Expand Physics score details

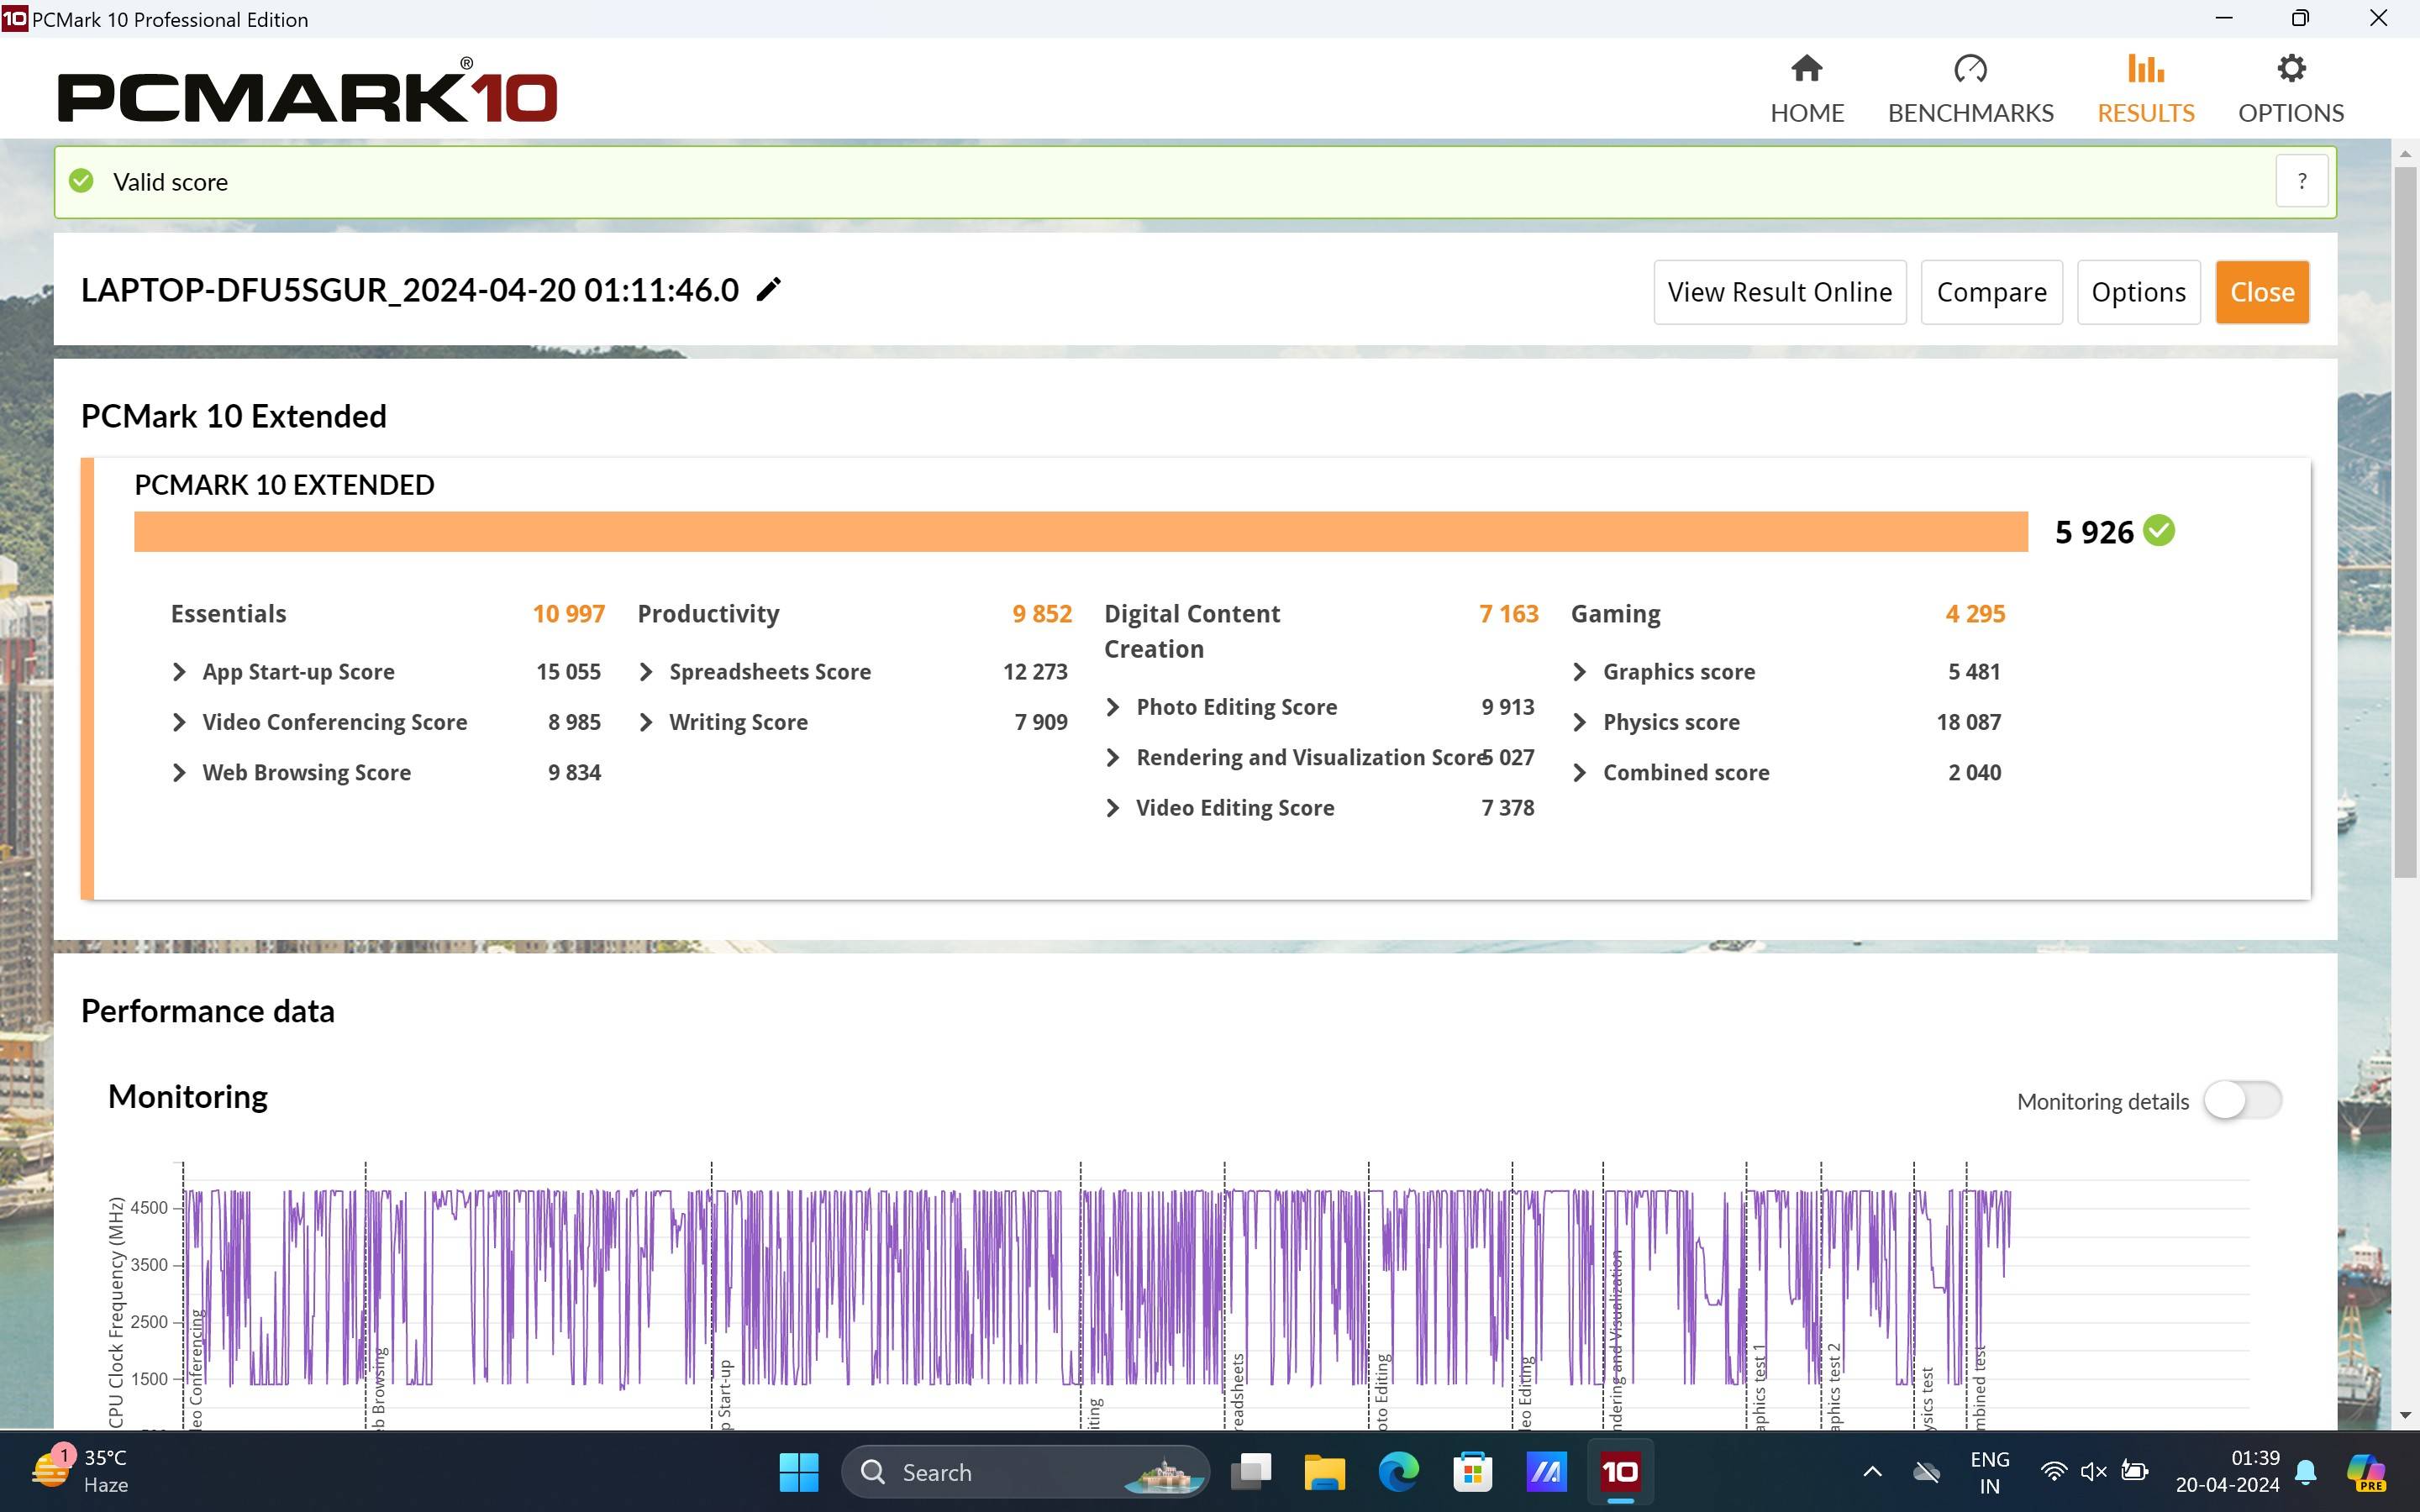click(1579, 722)
